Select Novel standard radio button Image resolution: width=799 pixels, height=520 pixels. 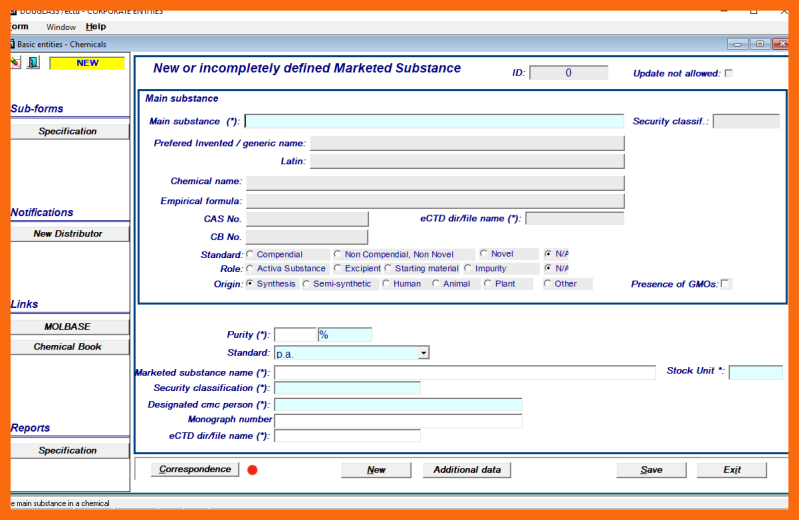pyautogui.click(x=484, y=253)
